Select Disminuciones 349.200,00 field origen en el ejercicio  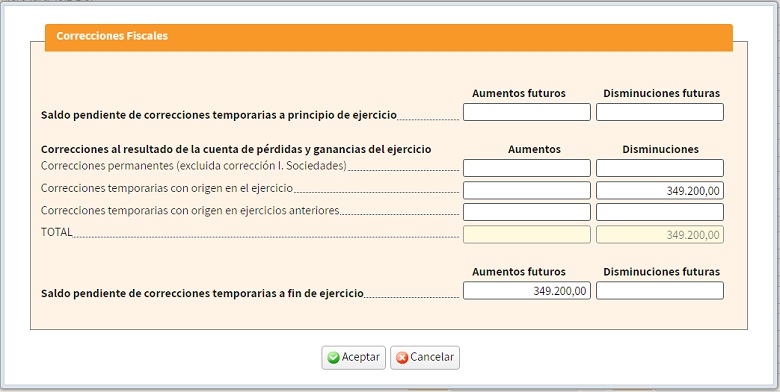tap(660, 190)
